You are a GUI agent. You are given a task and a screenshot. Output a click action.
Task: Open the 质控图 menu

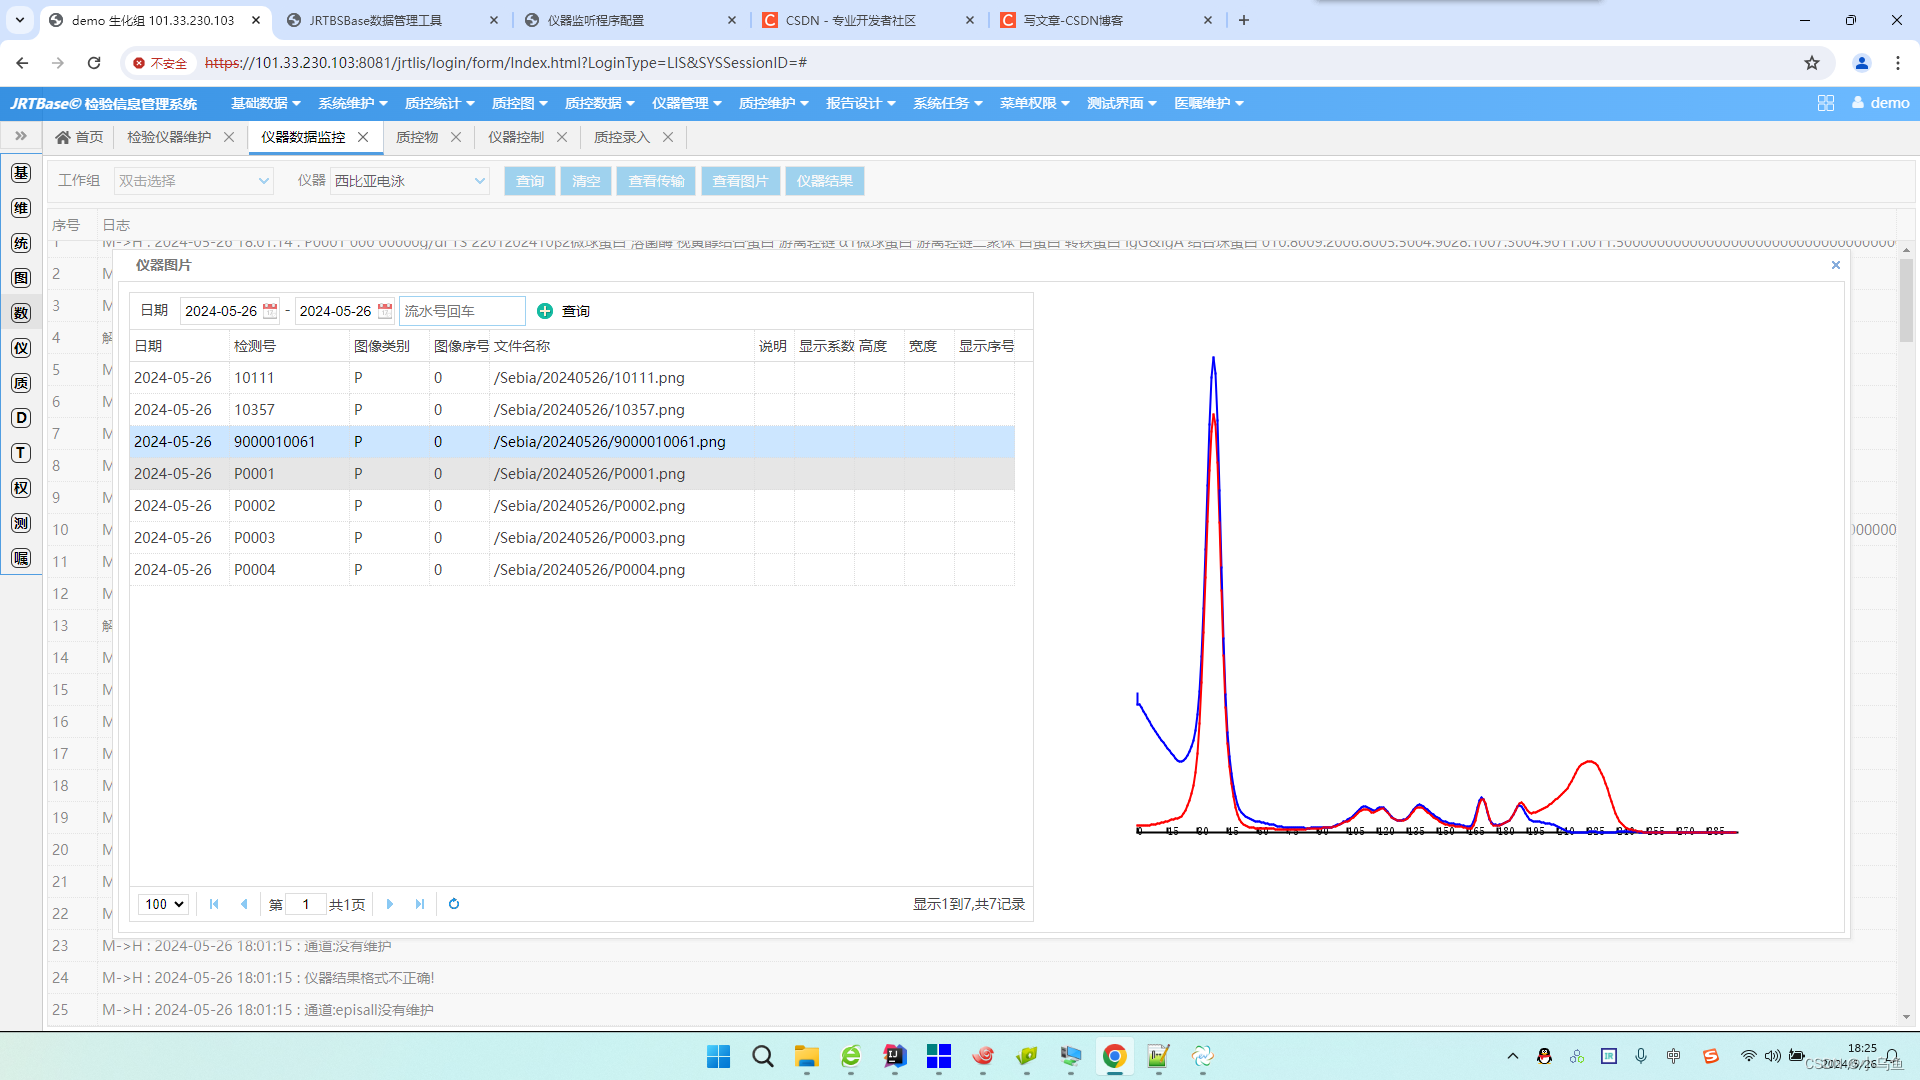coord(519,103)
